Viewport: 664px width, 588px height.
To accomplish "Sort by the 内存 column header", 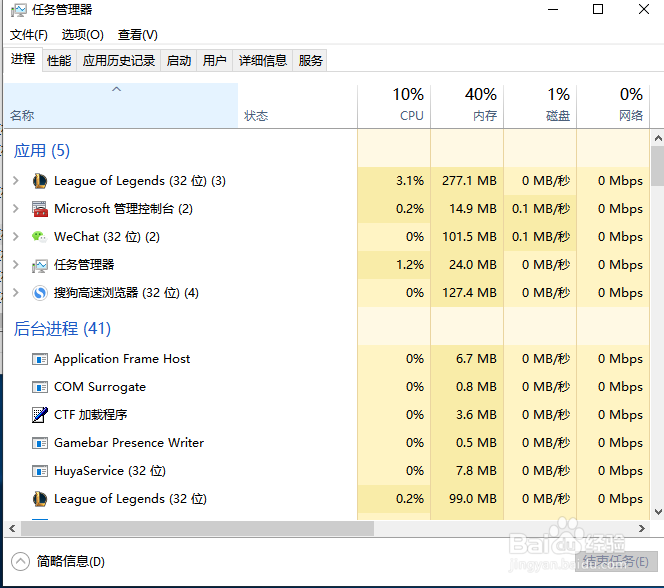I will point(467,105).
